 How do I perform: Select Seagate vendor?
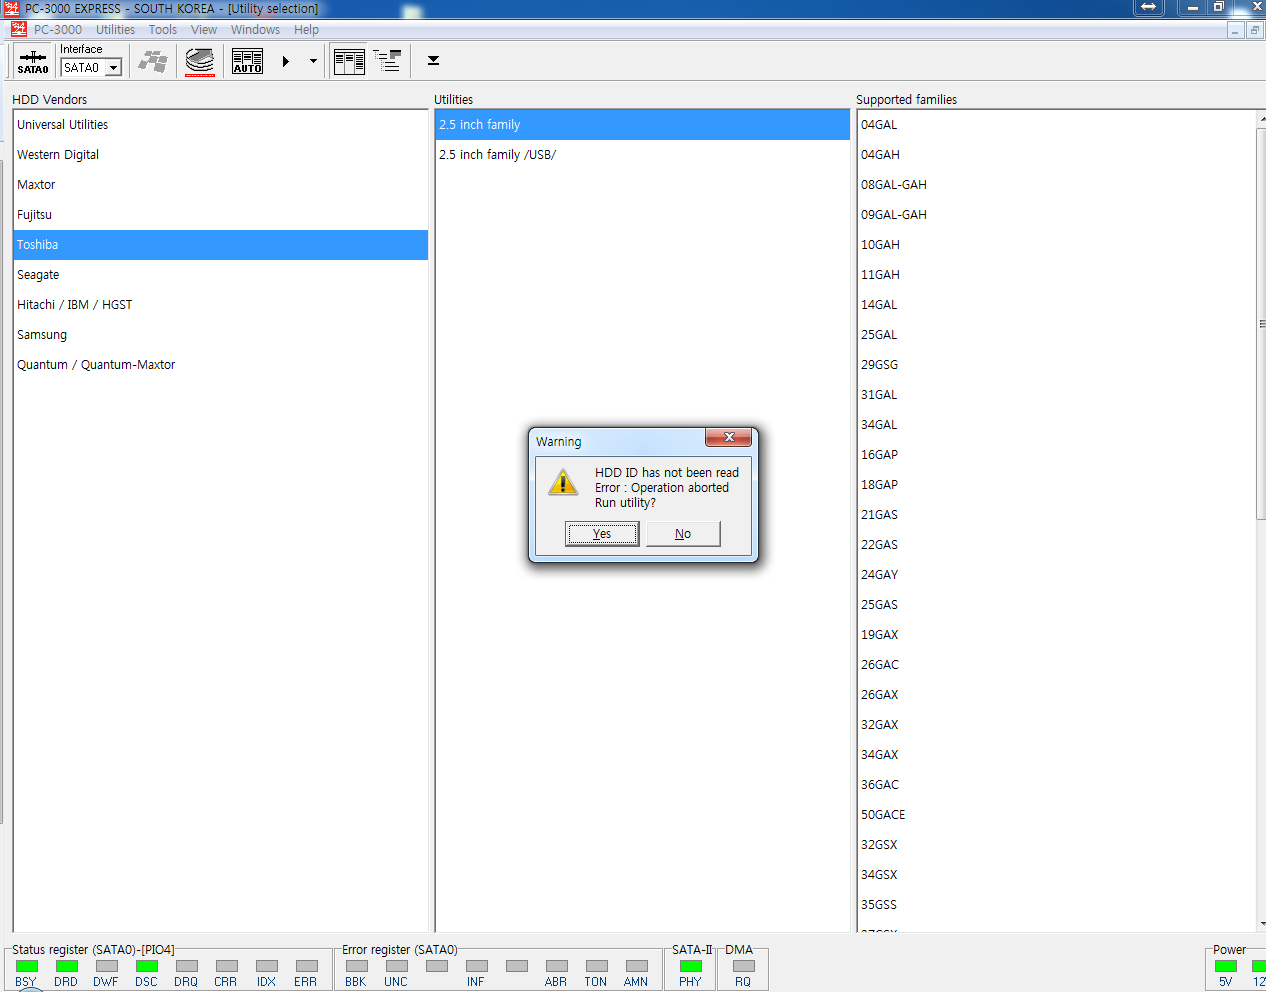[x=221, y=275]
